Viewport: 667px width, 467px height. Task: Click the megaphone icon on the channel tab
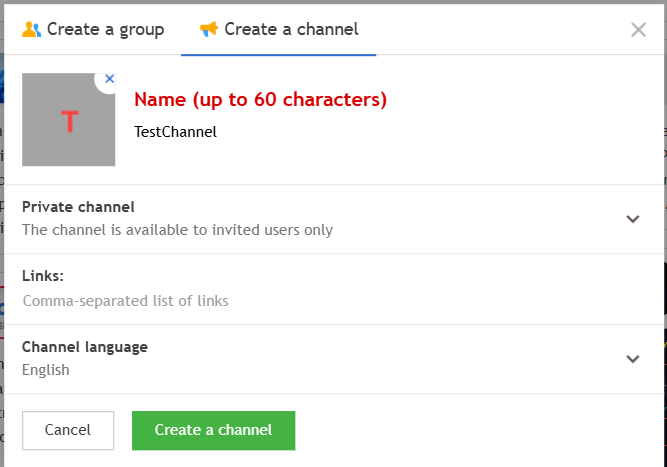[208, 29]
